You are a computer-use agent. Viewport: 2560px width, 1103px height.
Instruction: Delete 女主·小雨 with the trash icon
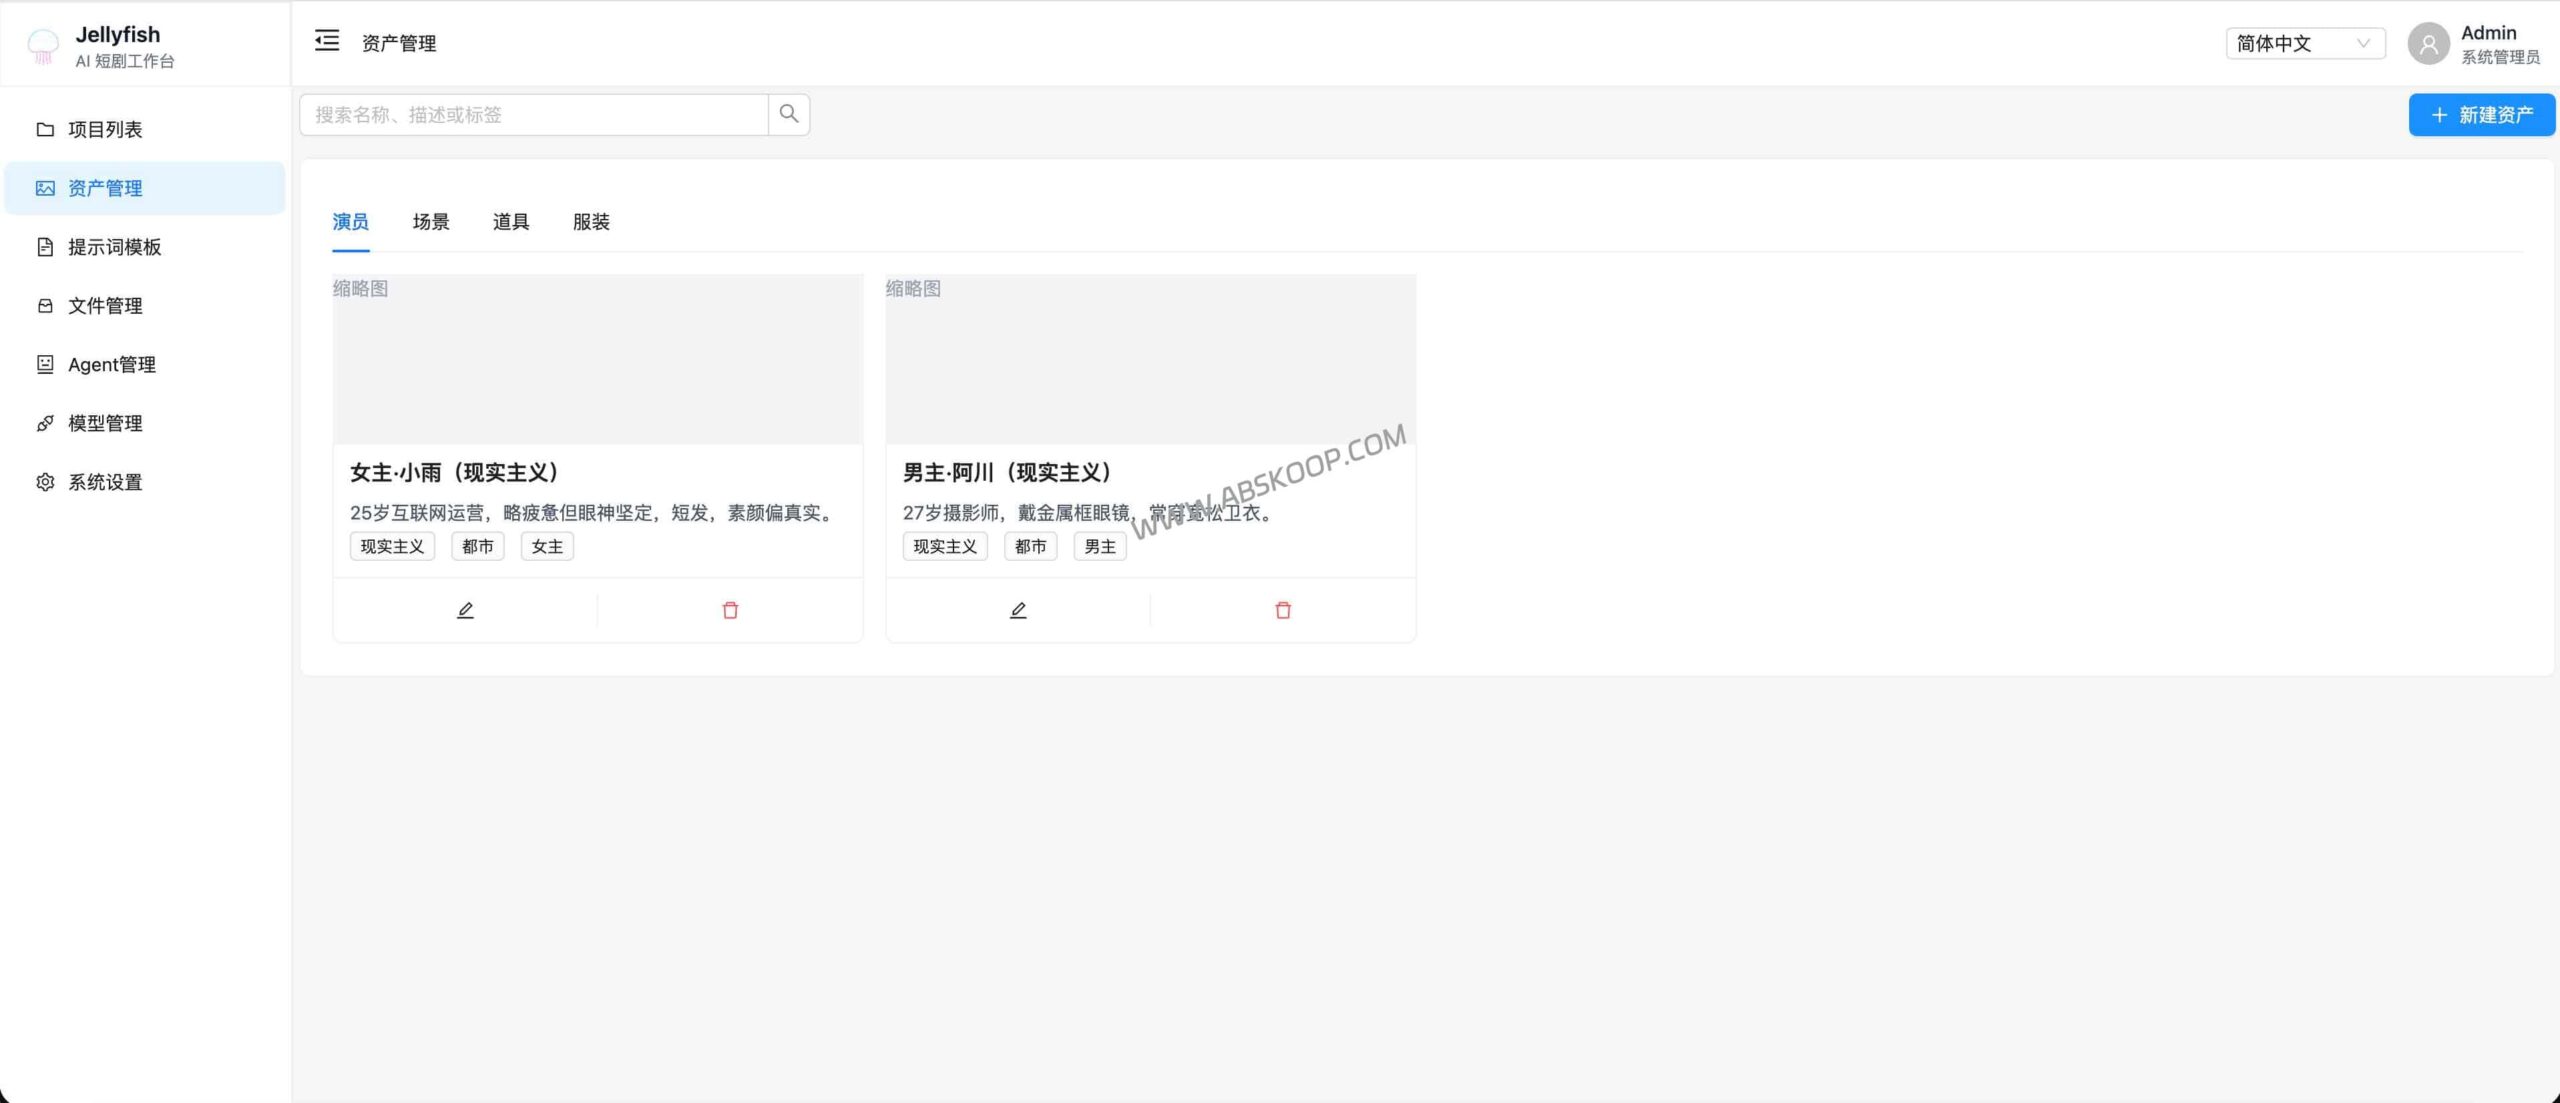tap(730, 609)
